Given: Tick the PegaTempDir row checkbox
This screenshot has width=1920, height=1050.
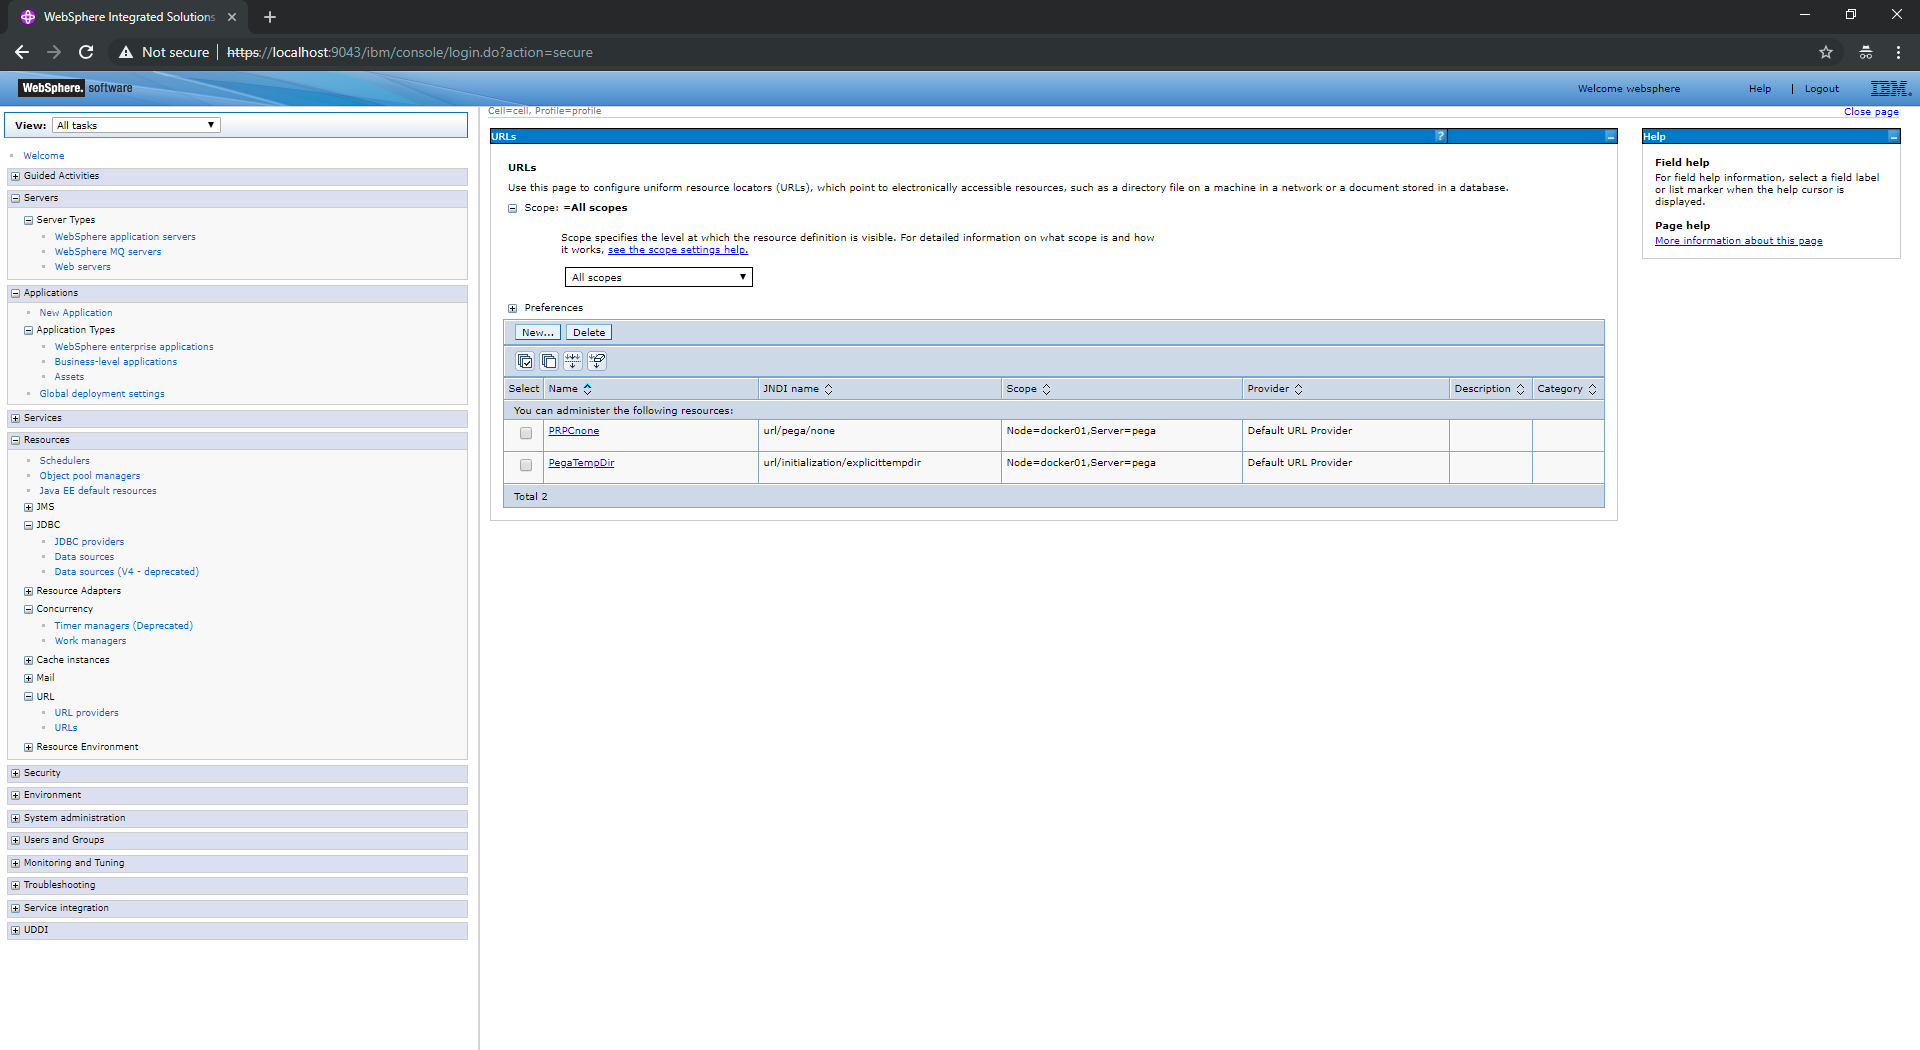Looking at the screenshot, I should coord(526,465).
